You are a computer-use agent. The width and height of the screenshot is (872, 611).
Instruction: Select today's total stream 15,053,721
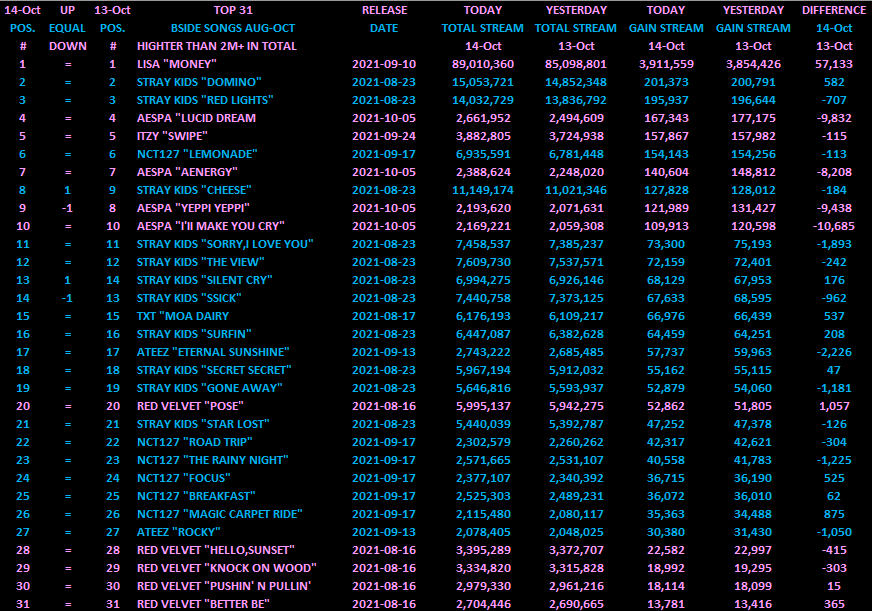[483, 82]
